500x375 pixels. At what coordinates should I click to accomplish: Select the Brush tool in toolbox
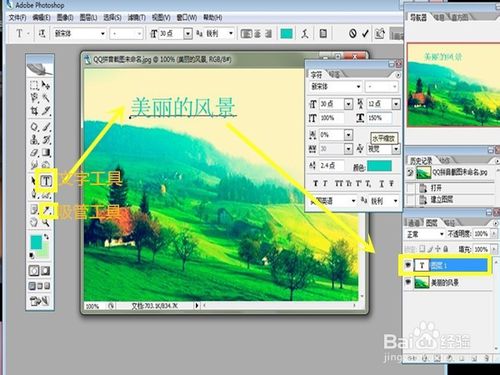tap(46, 127)
